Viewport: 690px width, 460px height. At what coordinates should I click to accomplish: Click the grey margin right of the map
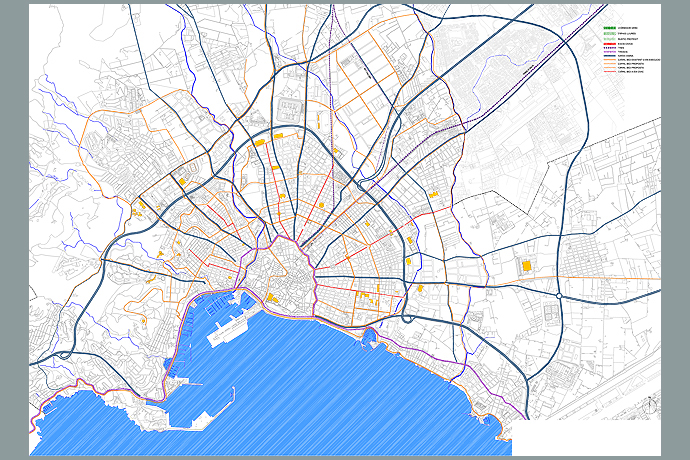tap(676, 230)
